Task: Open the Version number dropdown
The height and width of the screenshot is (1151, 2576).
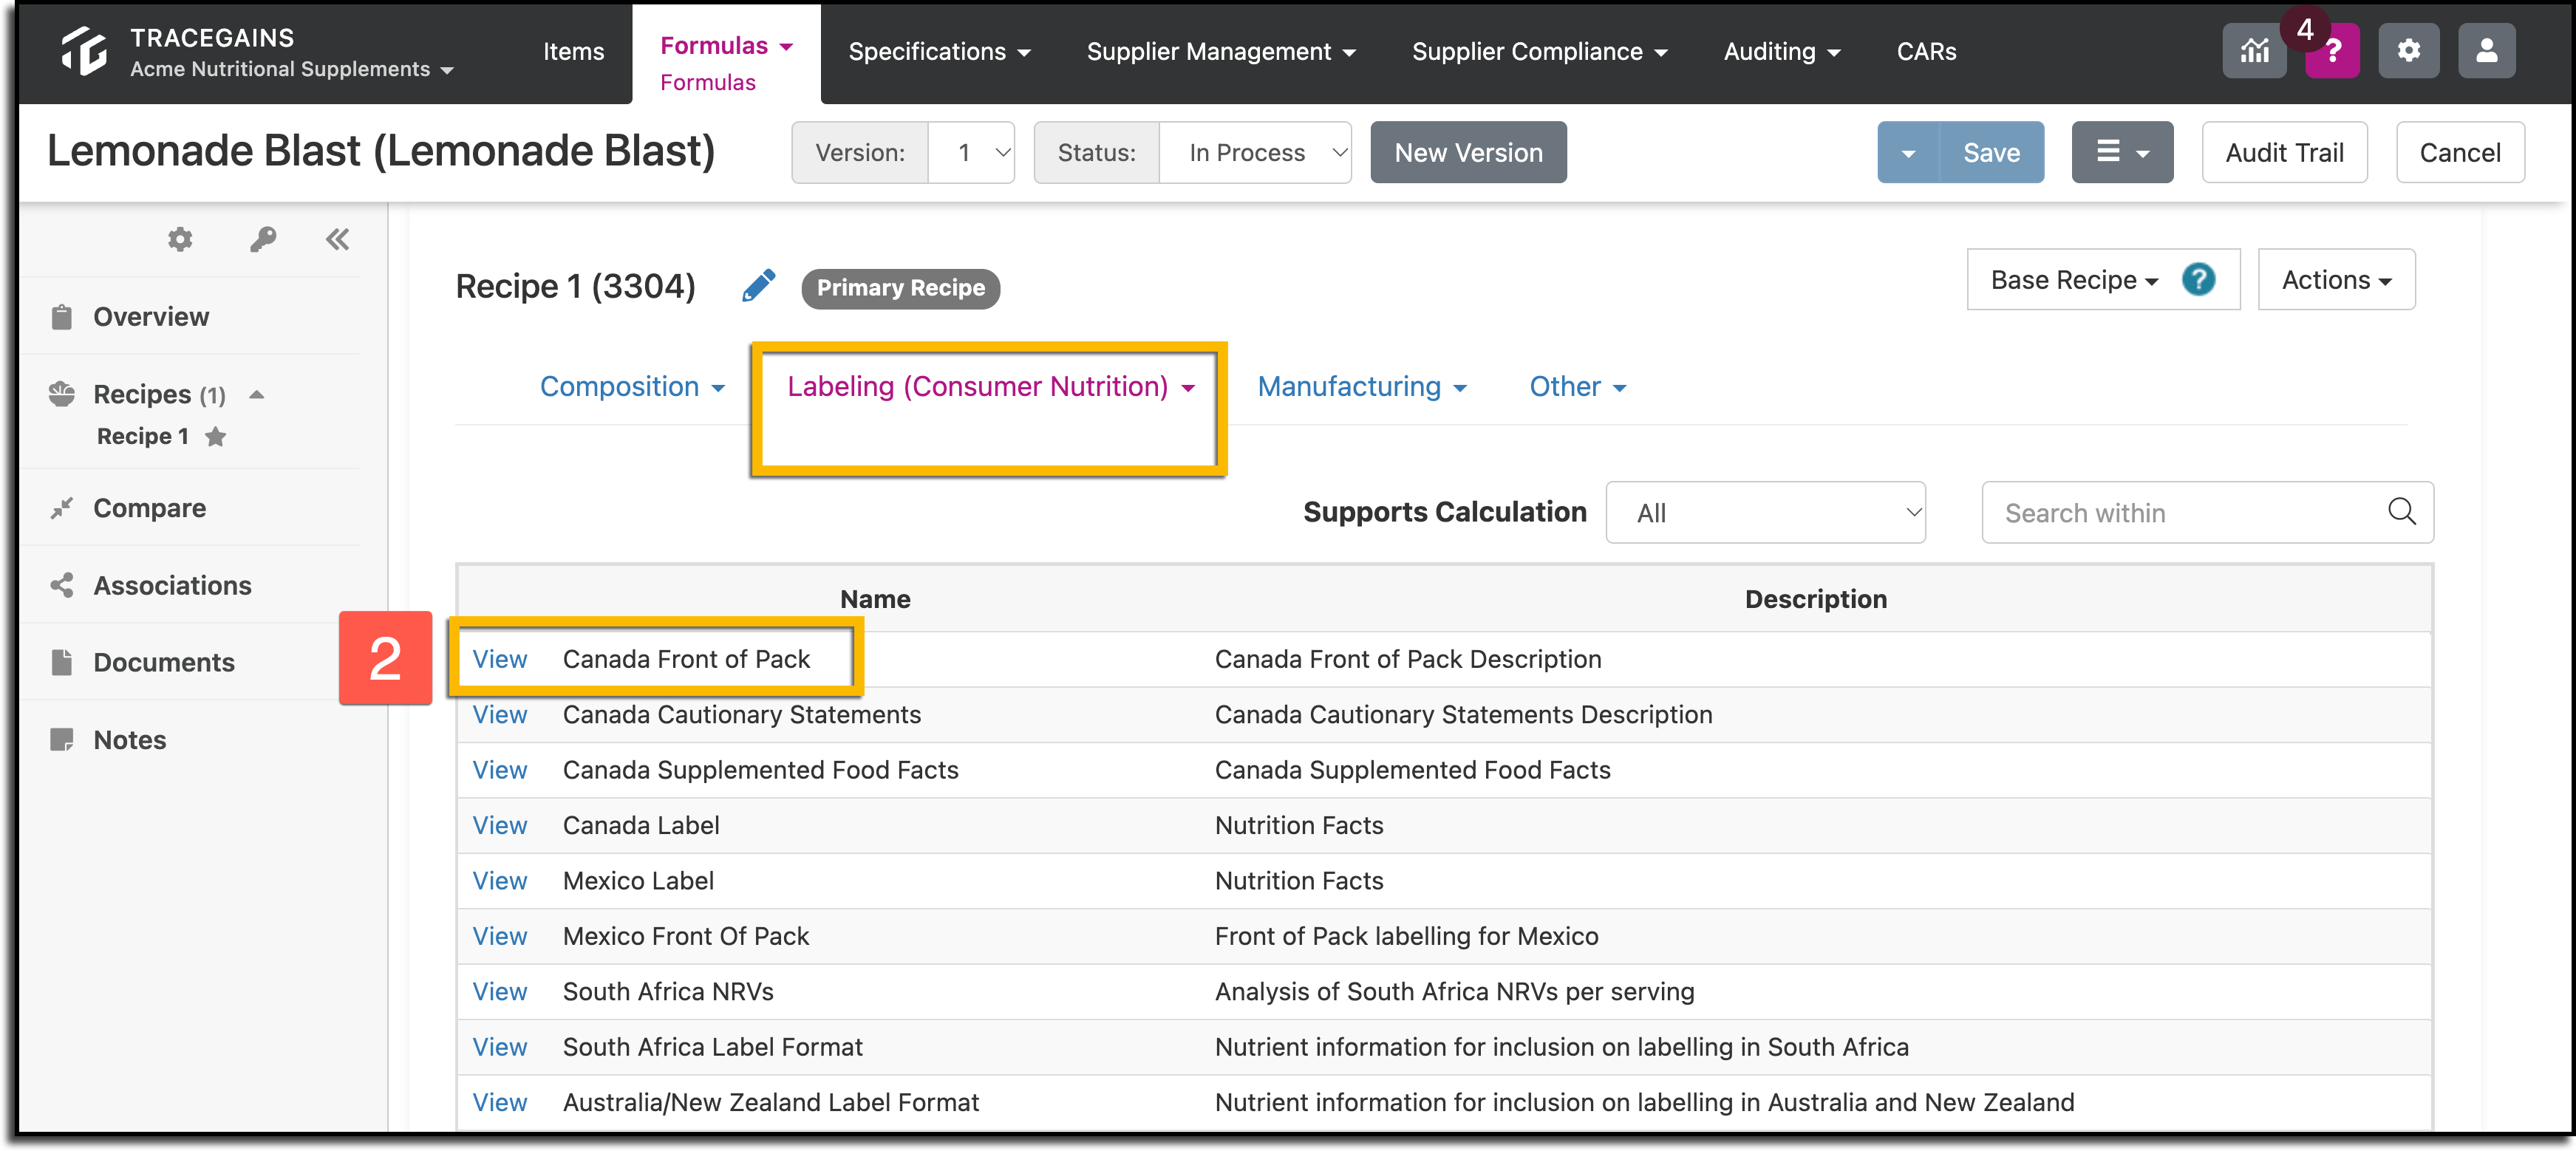Action: [x=971, y=152]
